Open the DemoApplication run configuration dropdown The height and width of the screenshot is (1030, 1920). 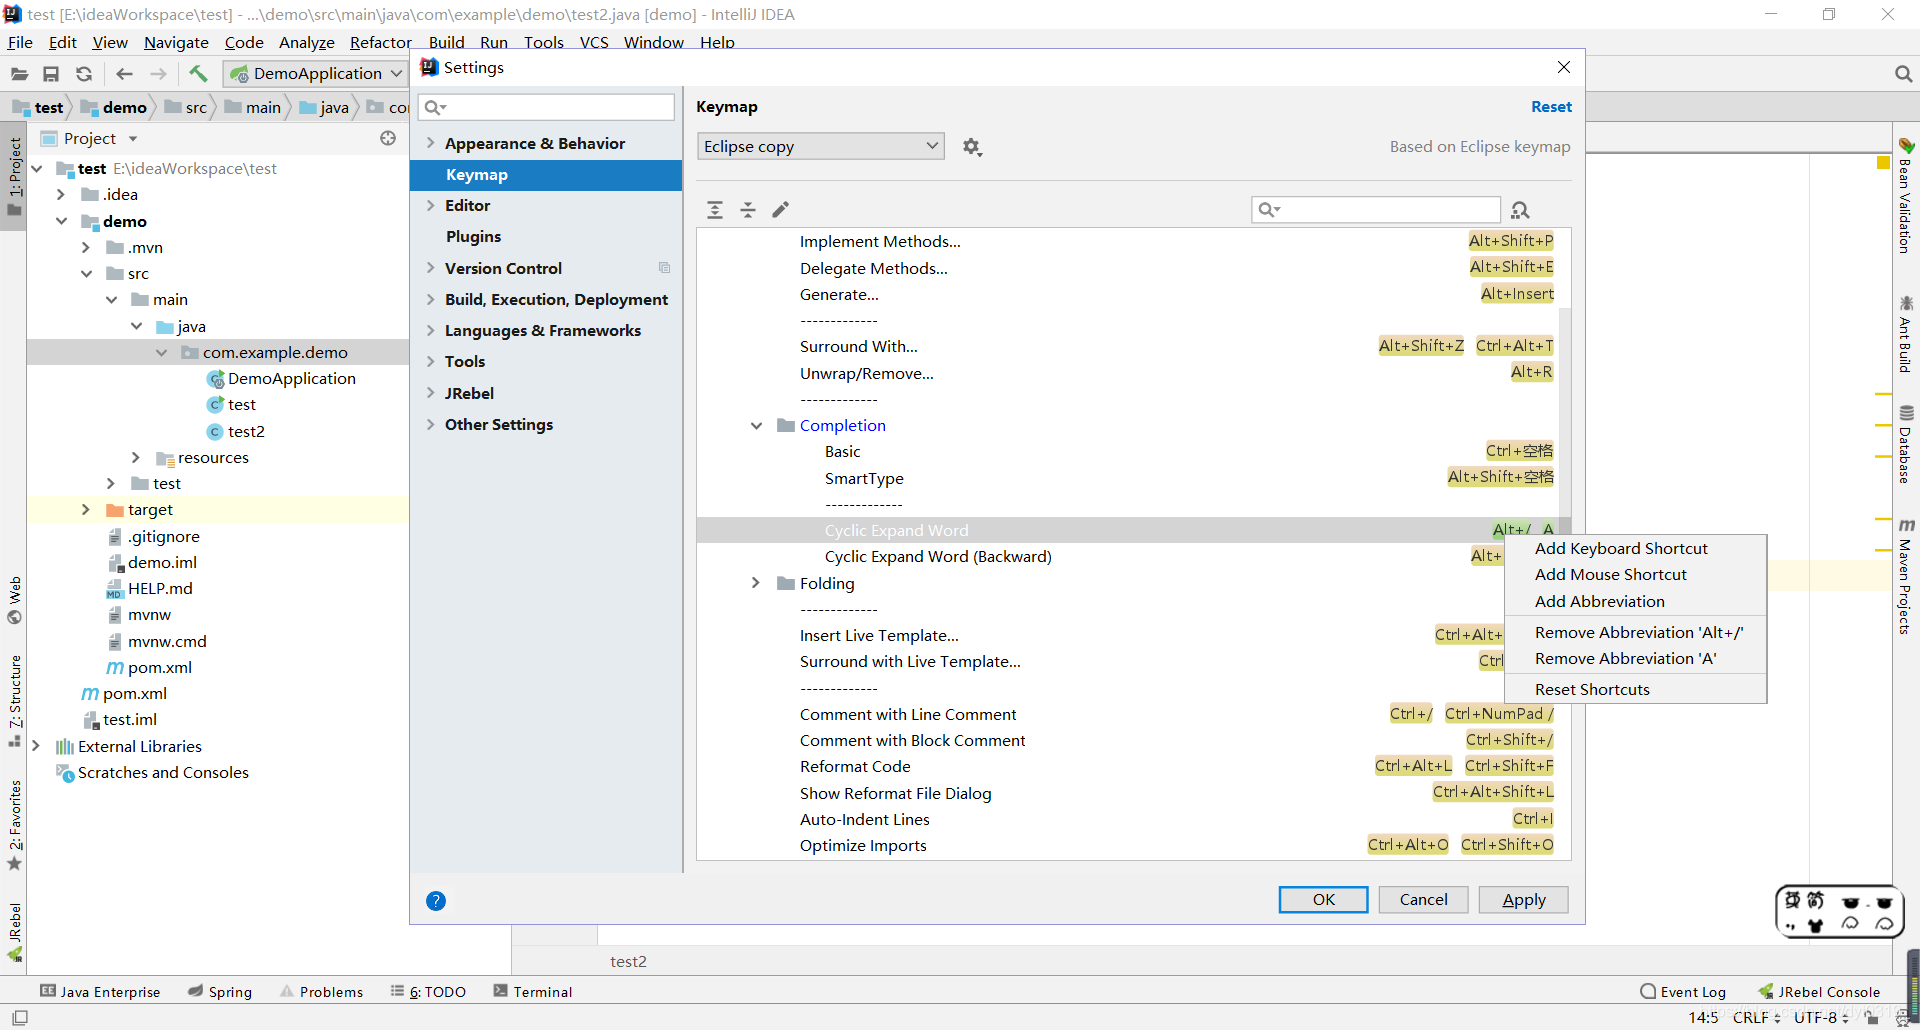(315, 74)
